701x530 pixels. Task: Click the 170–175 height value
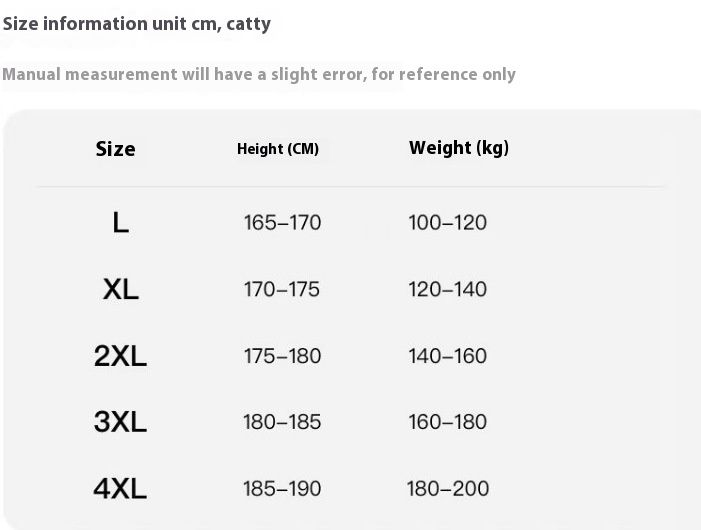pos(282,289)
